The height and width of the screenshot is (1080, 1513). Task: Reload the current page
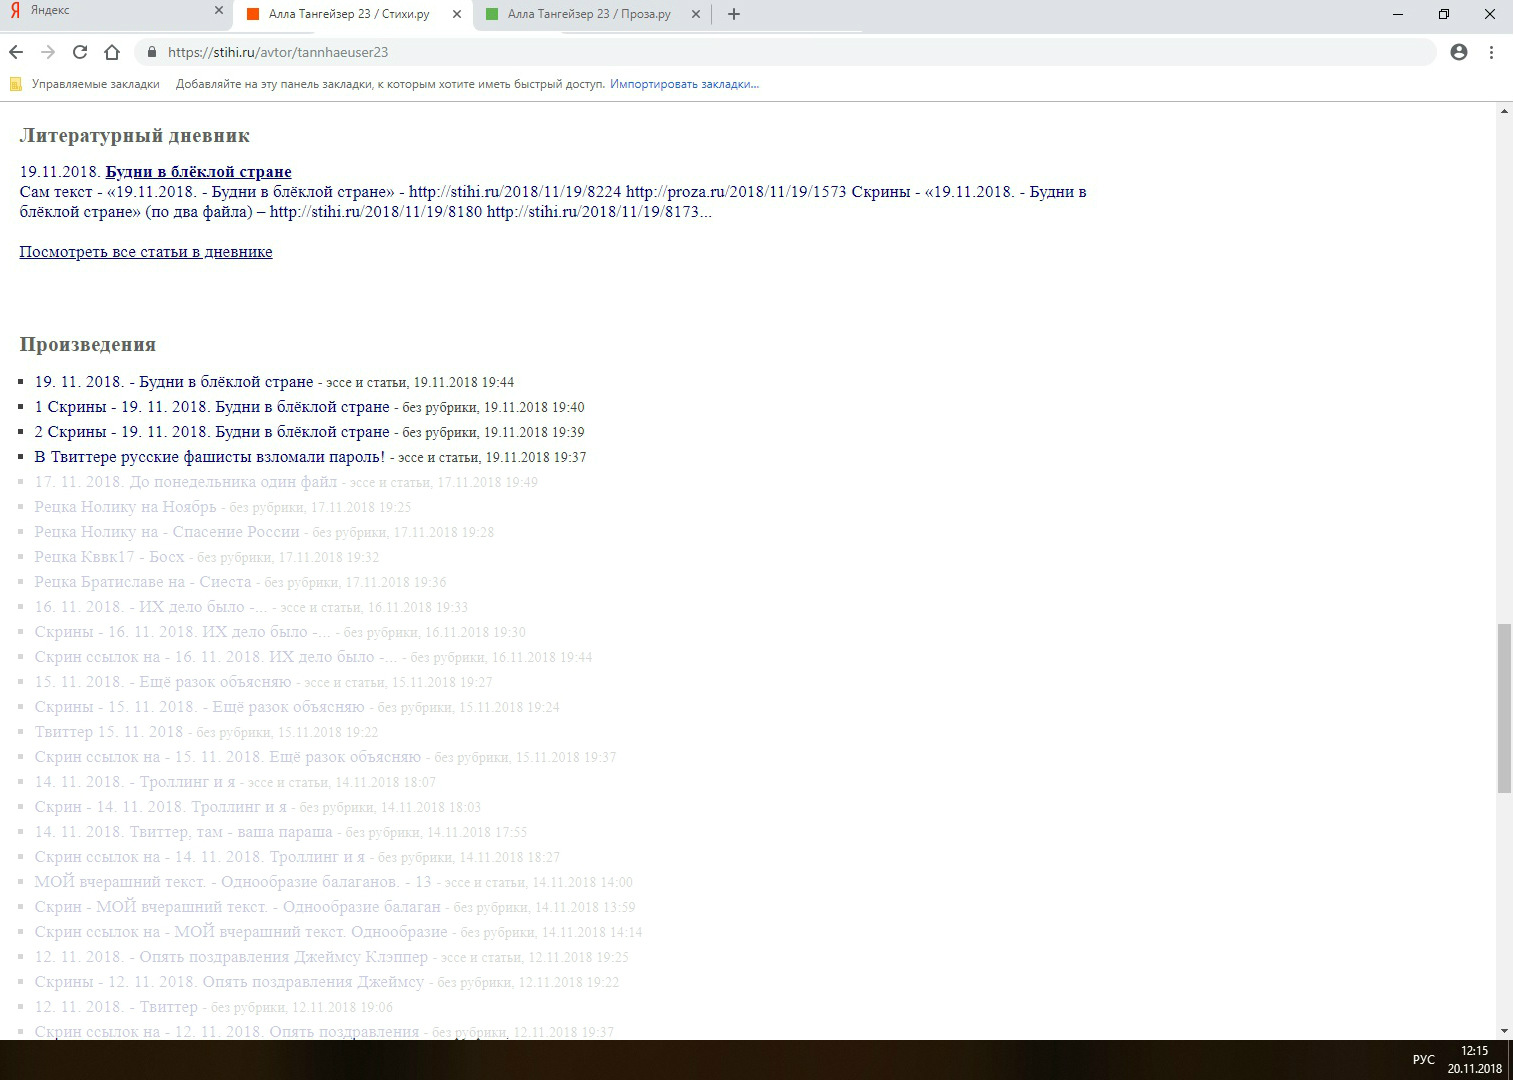[x=80, y=52]
